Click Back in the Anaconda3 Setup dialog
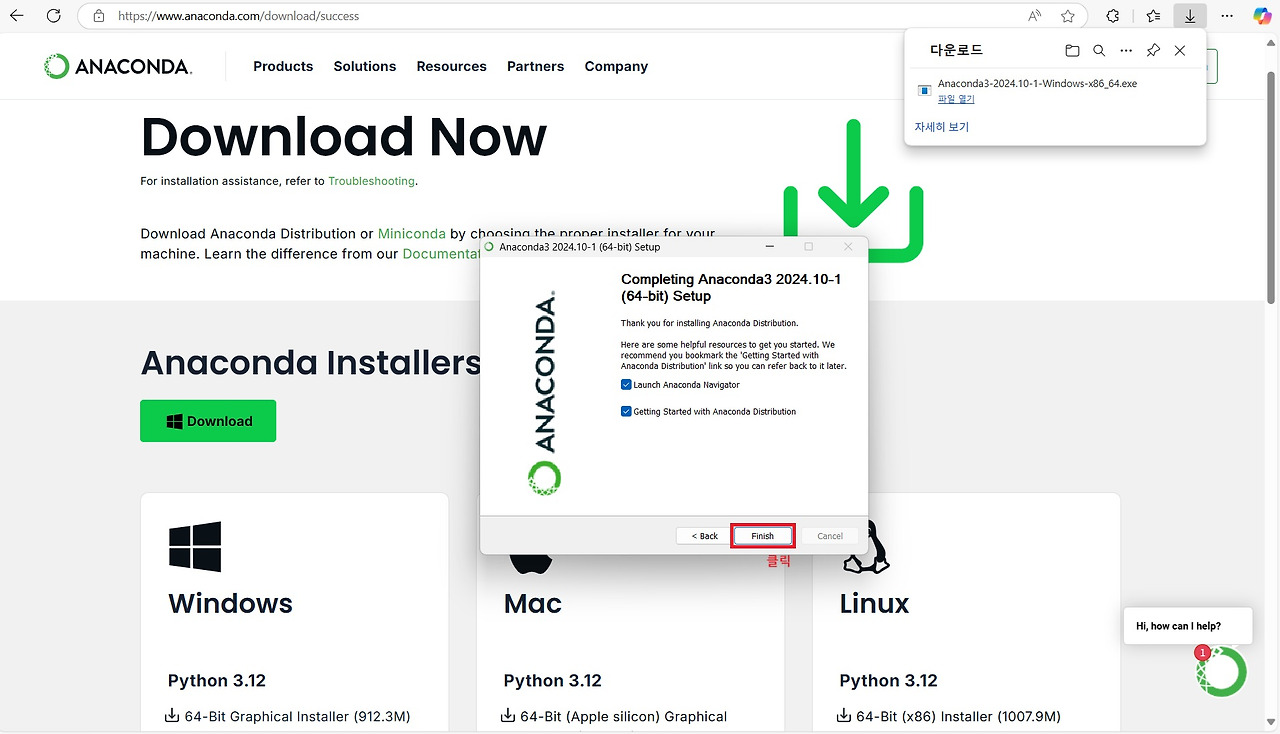Image resolution: width=1280 pixels, height=734 pixels. [705, 536]
